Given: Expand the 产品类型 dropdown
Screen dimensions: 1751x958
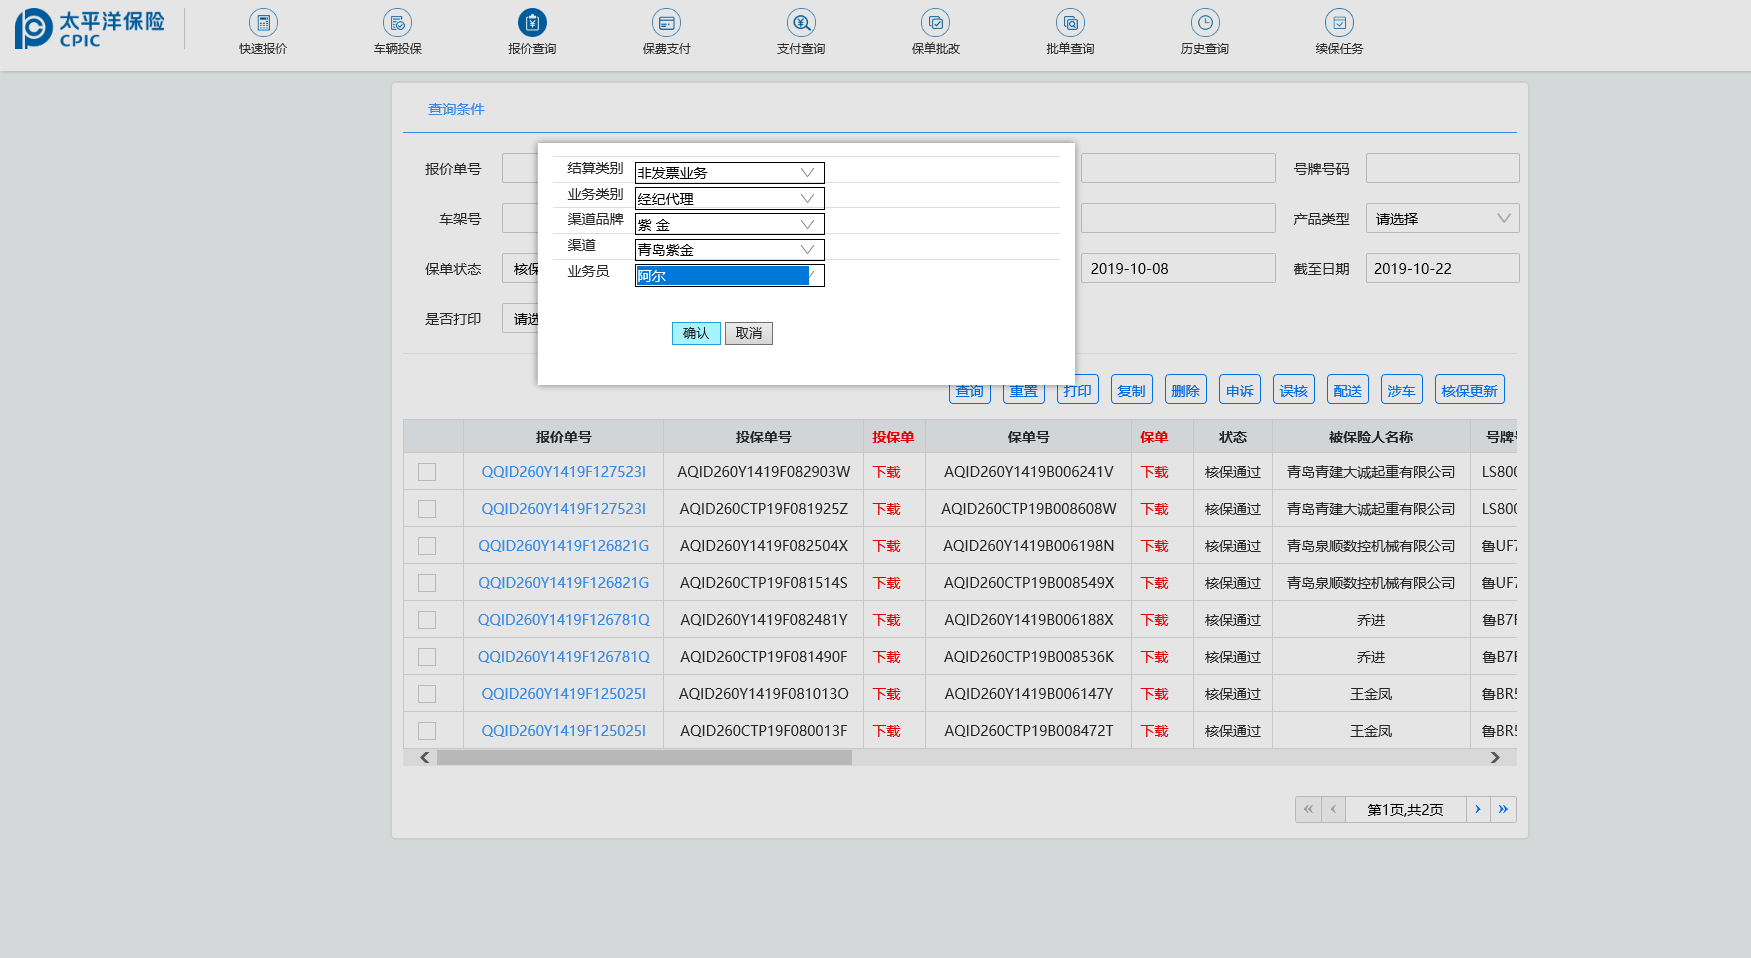Looking at the screenshot, I should 1442,219.
